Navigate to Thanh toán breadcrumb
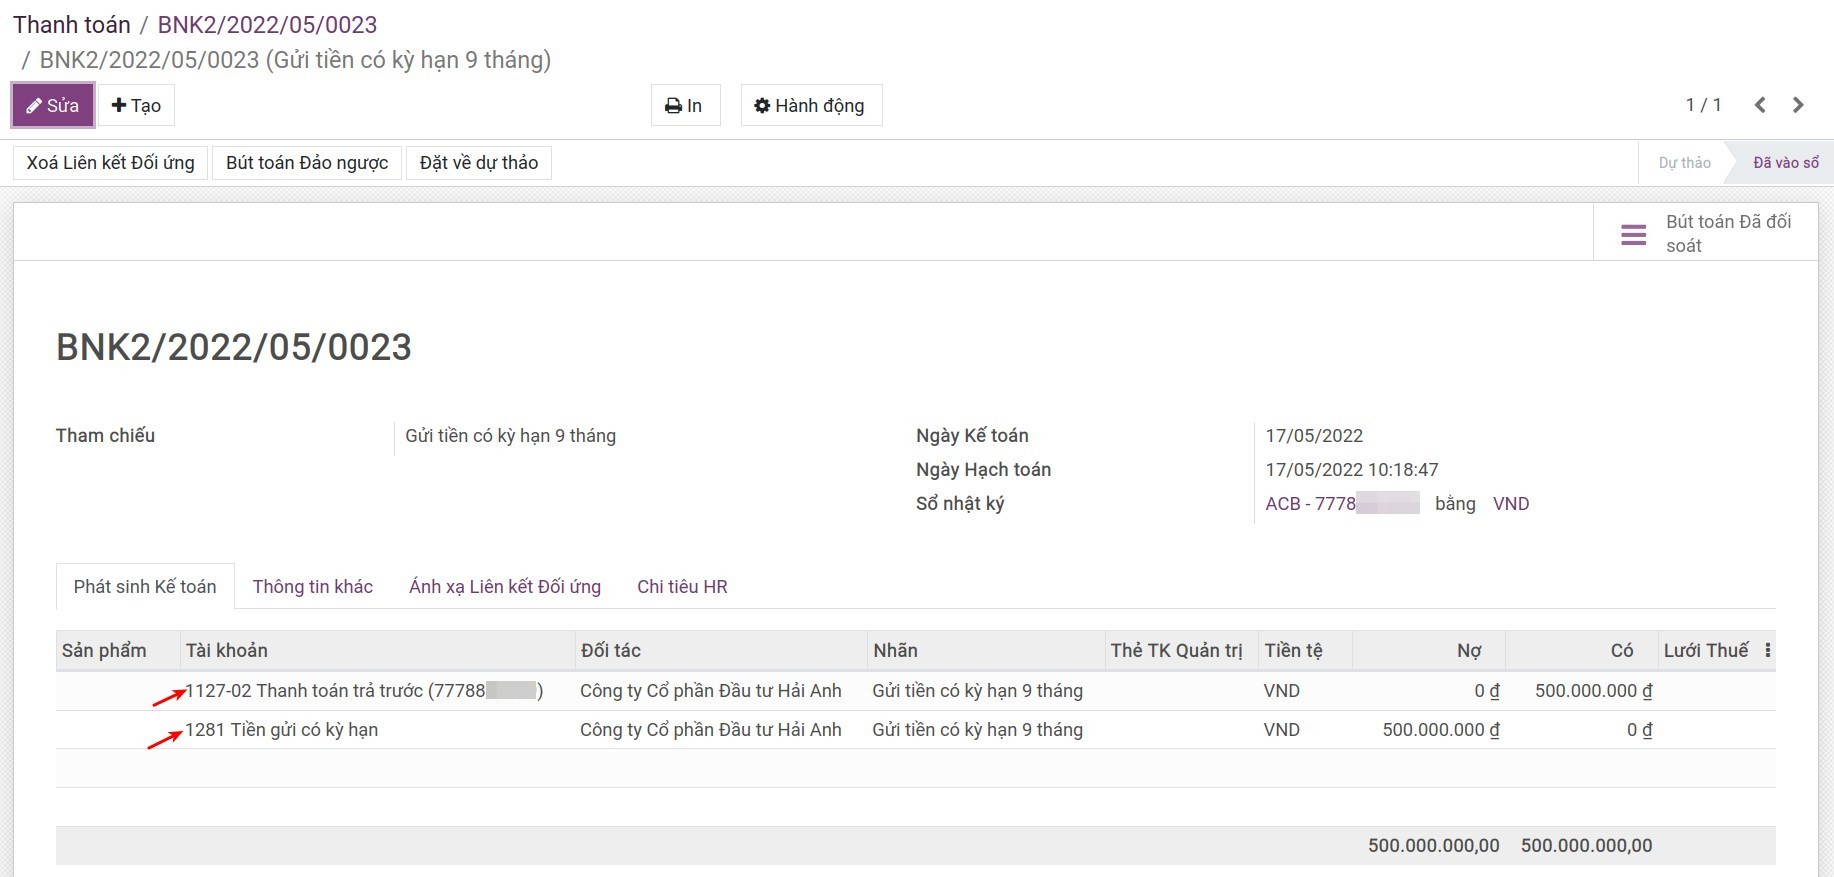 click(72, 25)
